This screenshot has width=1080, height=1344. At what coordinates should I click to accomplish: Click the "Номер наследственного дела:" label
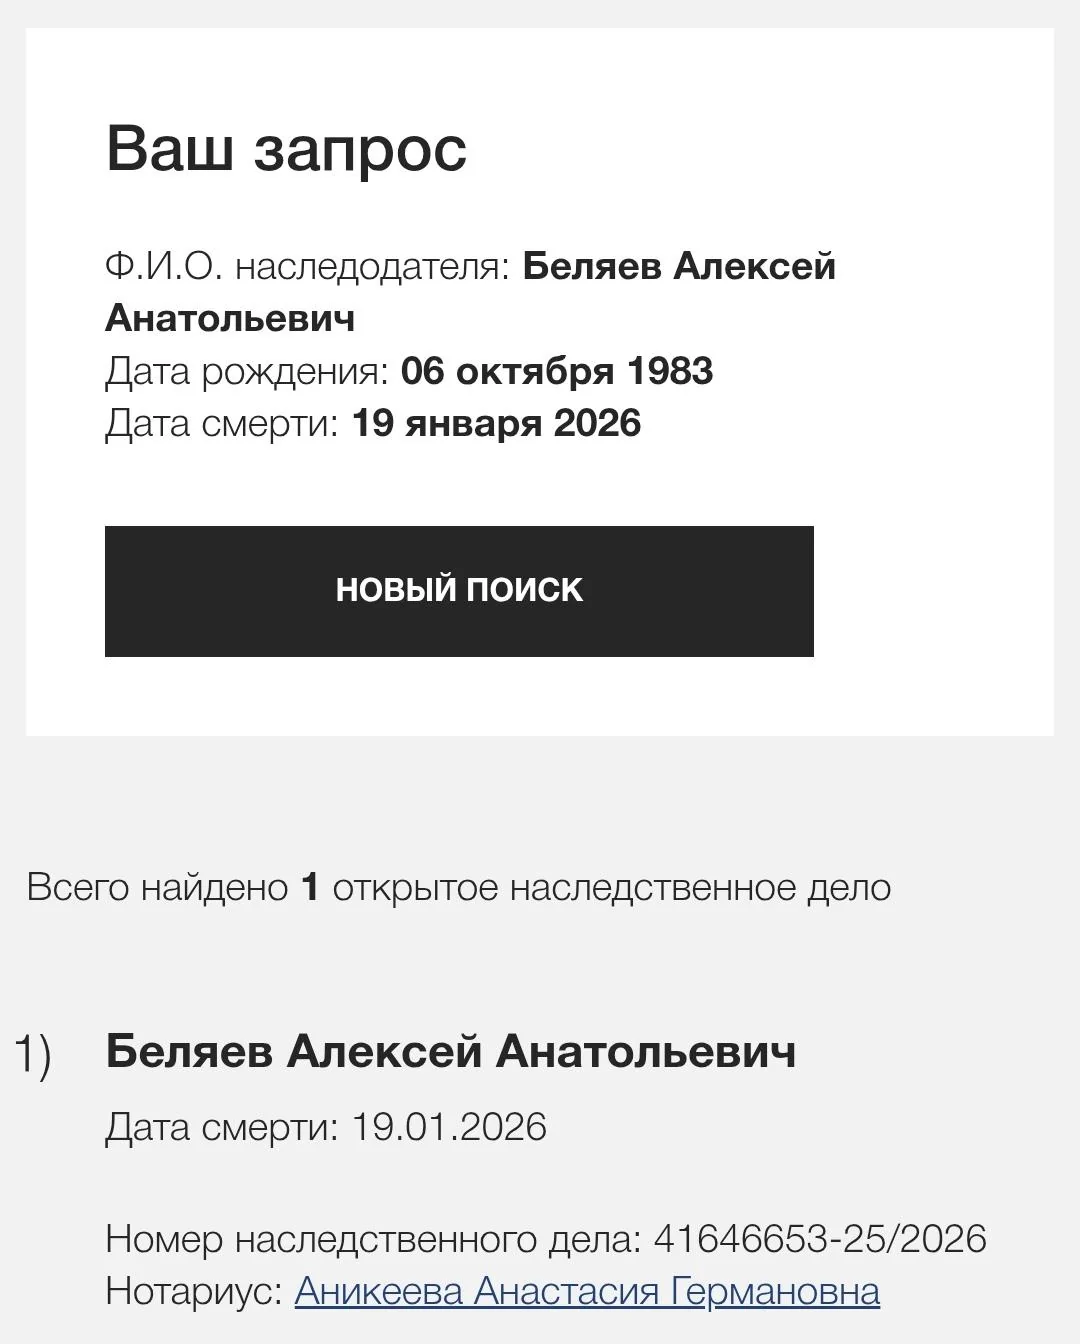373,1239
